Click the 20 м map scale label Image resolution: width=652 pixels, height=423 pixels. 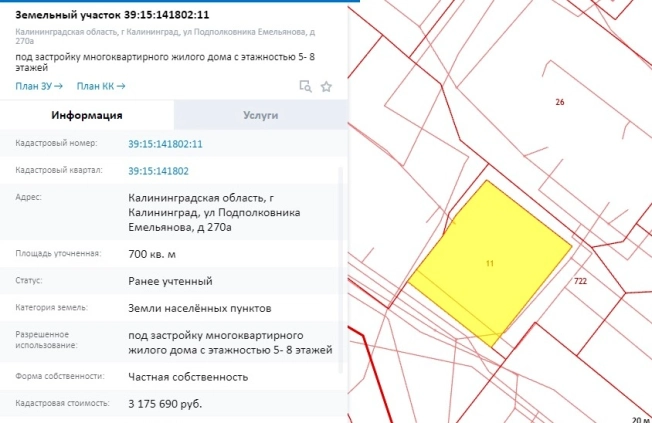pyautogui.click(x=642, y=419)
